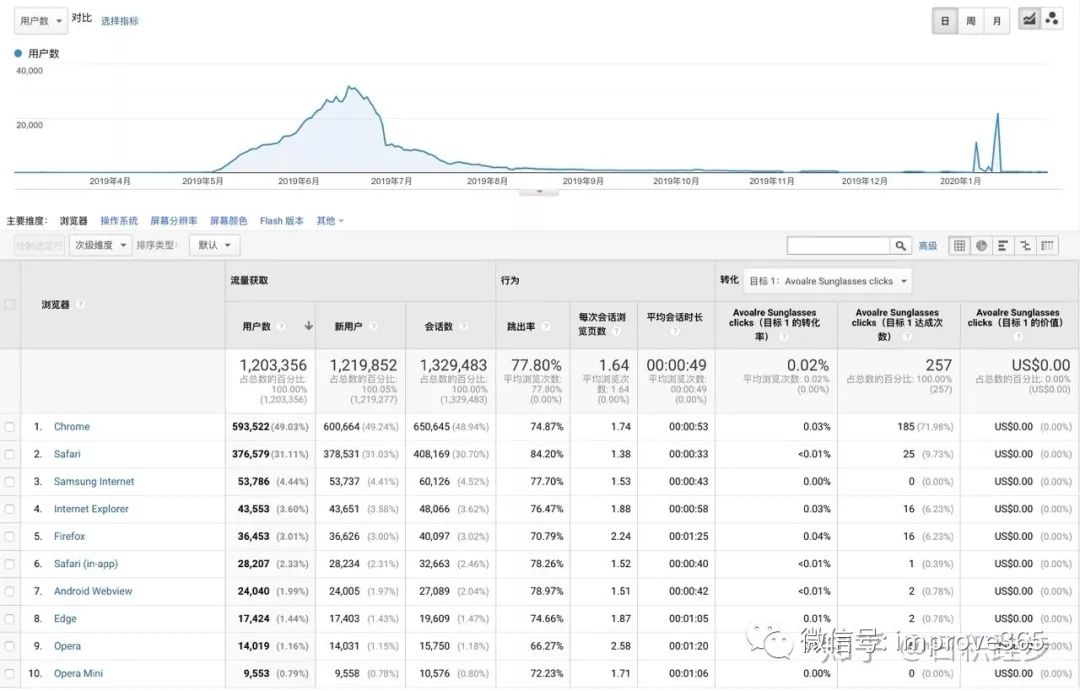Switch dimension to 操作系统
The width and height of the screenshot is (1080, 691).
119,220
